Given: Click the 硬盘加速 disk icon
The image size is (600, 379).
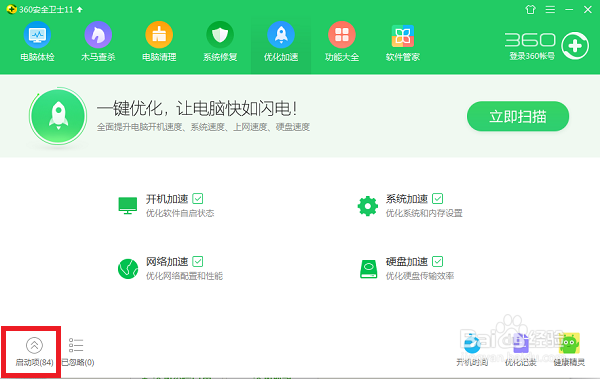Looking at the screenshot, I should pos(368,269).
